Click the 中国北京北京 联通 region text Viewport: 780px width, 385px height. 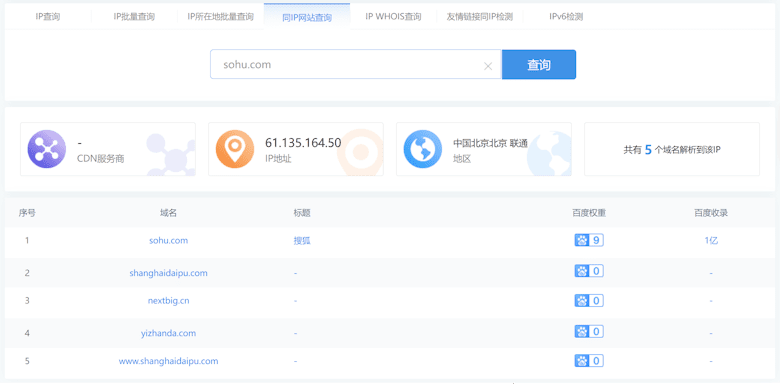tap(490, 143)
